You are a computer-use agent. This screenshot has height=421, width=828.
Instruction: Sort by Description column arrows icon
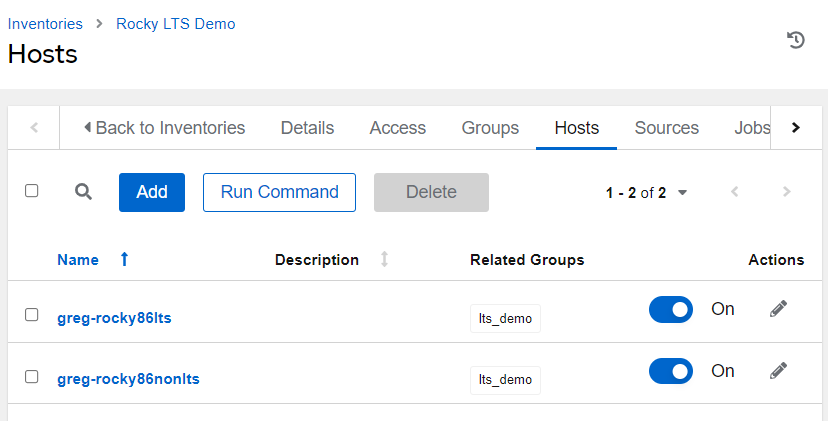[384, 260]
